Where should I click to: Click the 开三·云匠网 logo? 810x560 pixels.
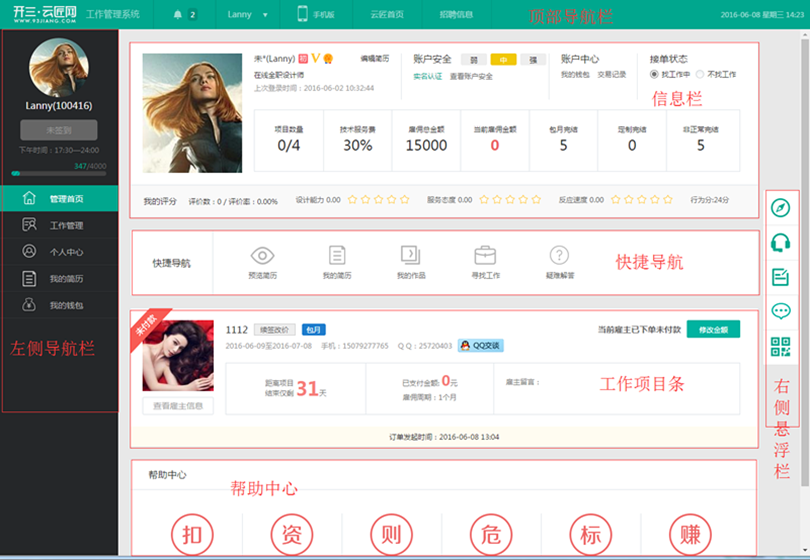tap(45, 14)
